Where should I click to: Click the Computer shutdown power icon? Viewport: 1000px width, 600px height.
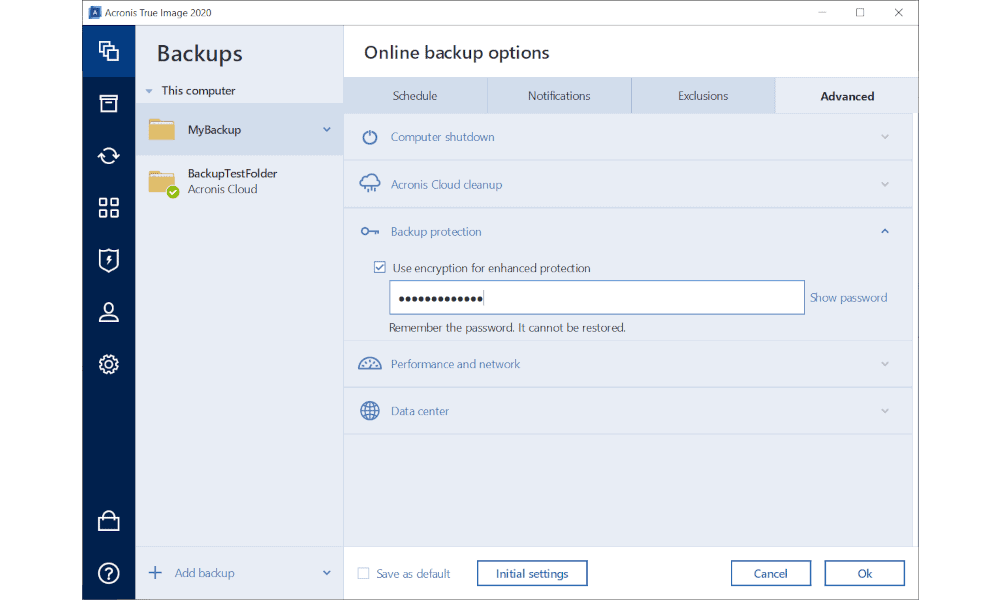pyautogui.click(x=370, y=137)
